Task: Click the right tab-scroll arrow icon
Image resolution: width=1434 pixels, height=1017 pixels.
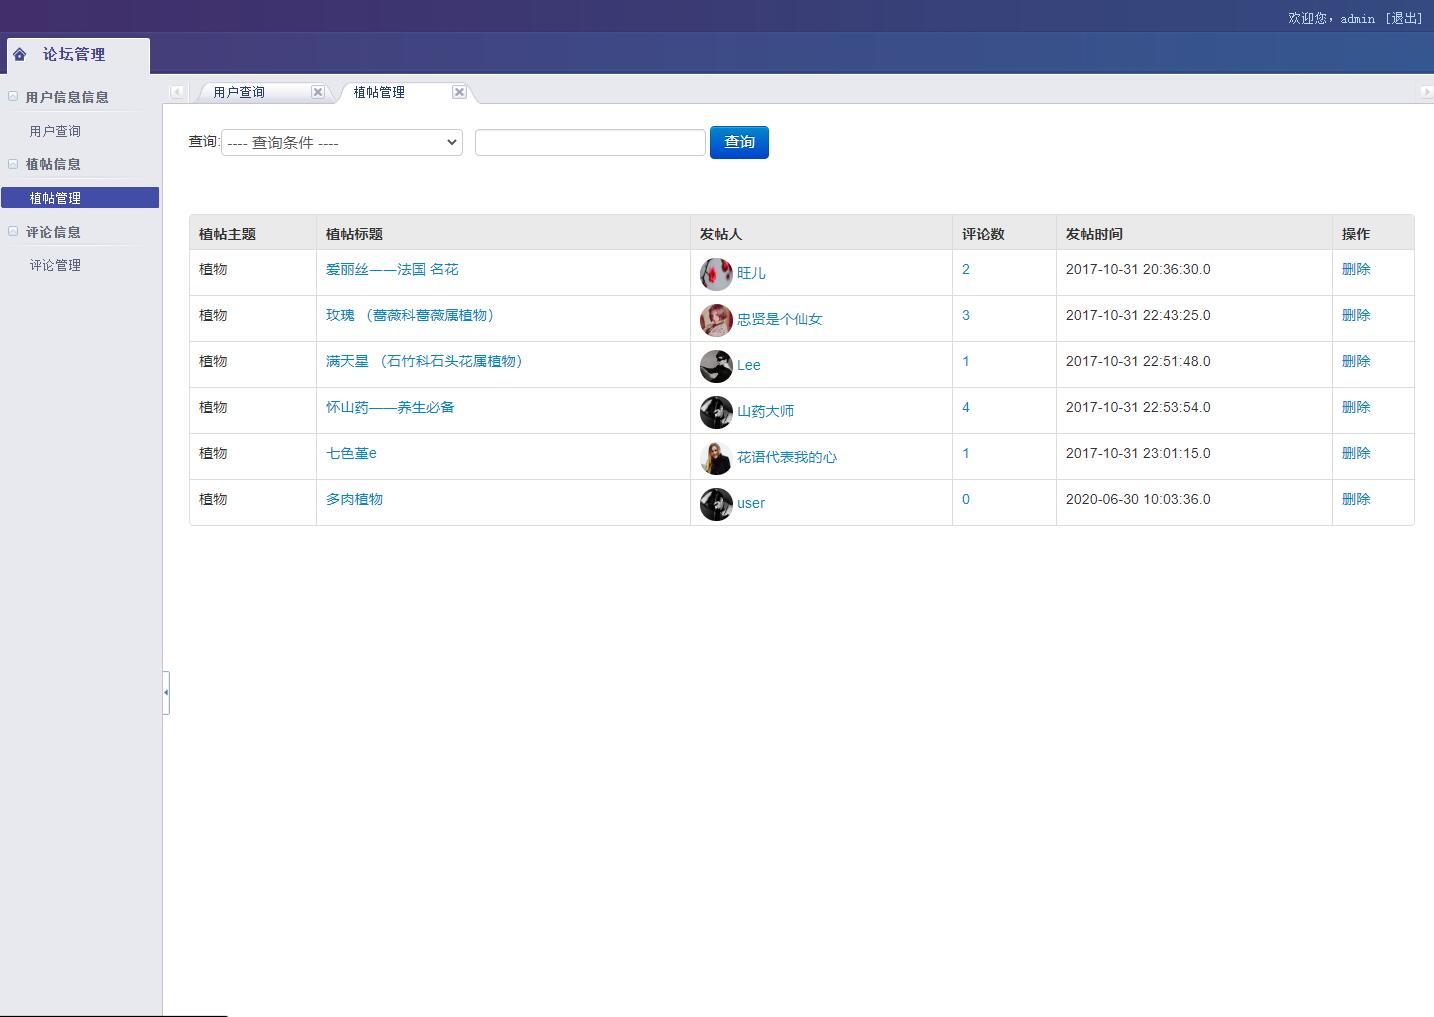Action: pyautogui.click(x=1428, y=91)
